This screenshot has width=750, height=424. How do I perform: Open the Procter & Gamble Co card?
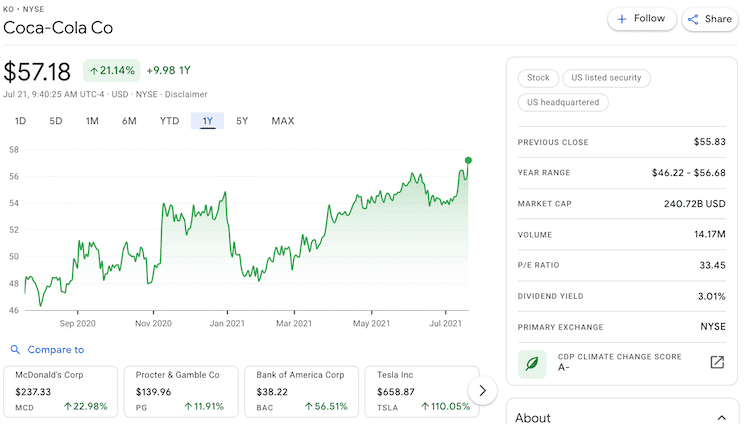pos(181,391)
